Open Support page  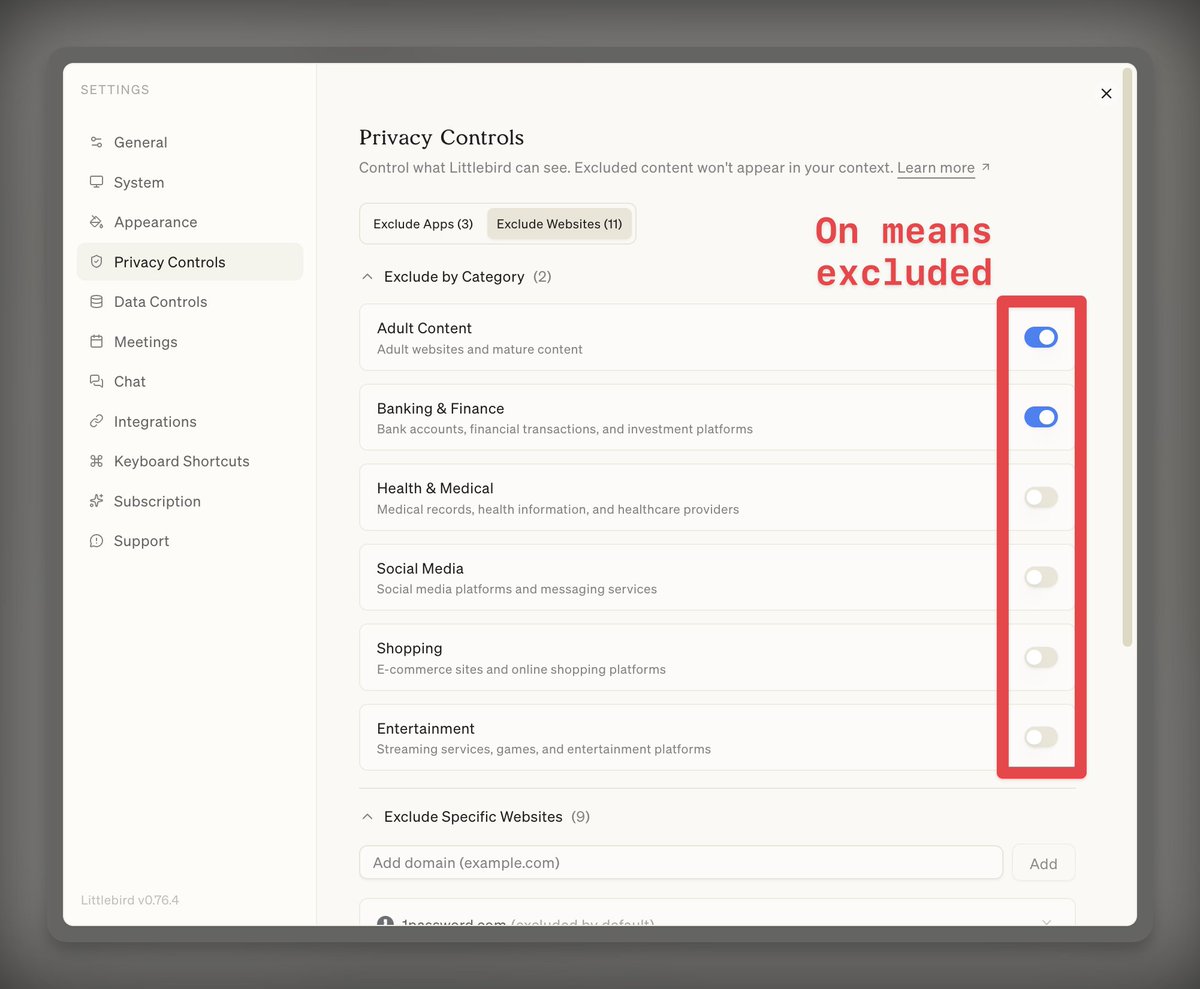point(190,541)
